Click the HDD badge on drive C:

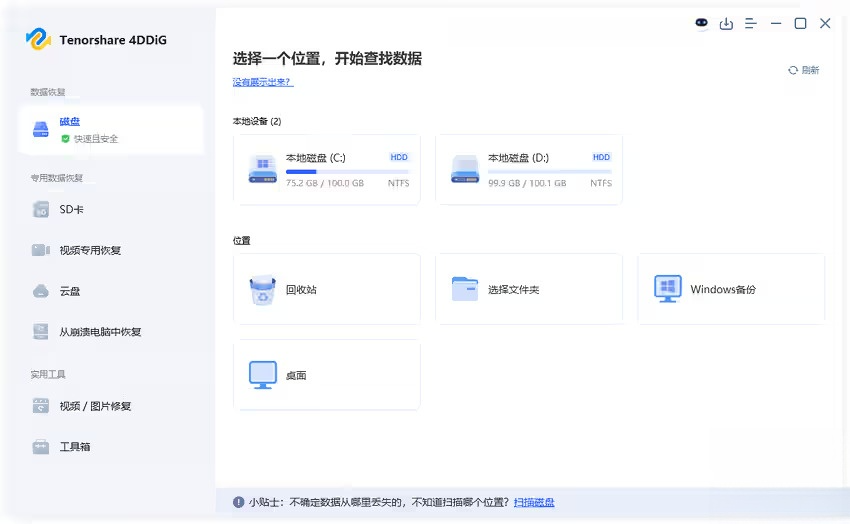399,157
